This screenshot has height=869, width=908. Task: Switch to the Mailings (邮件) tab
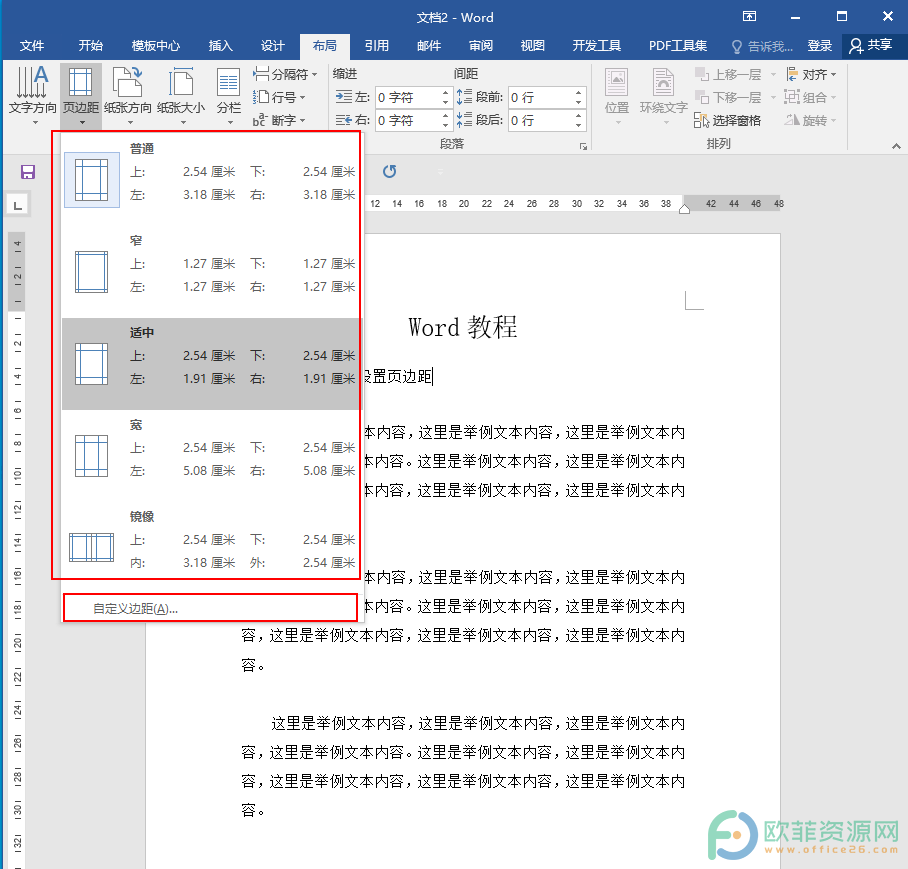[x=429, y=46]
